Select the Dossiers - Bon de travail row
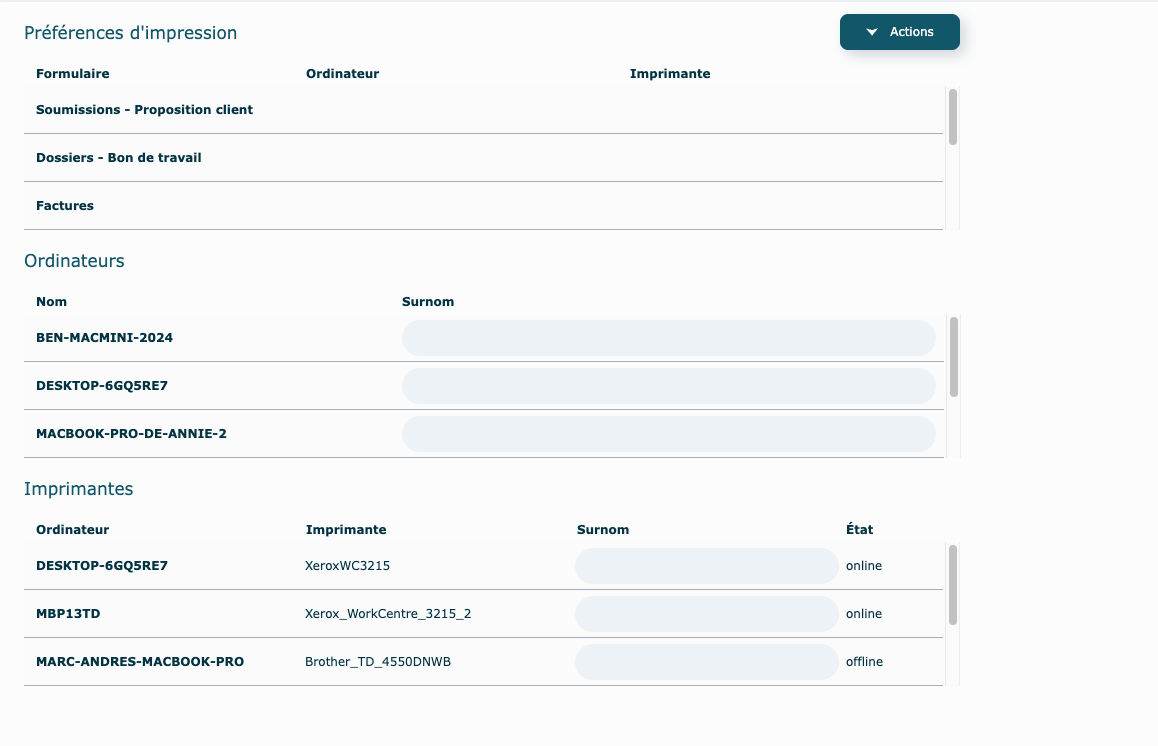This screenshot has width=1158, height=746. pos(119,158)
